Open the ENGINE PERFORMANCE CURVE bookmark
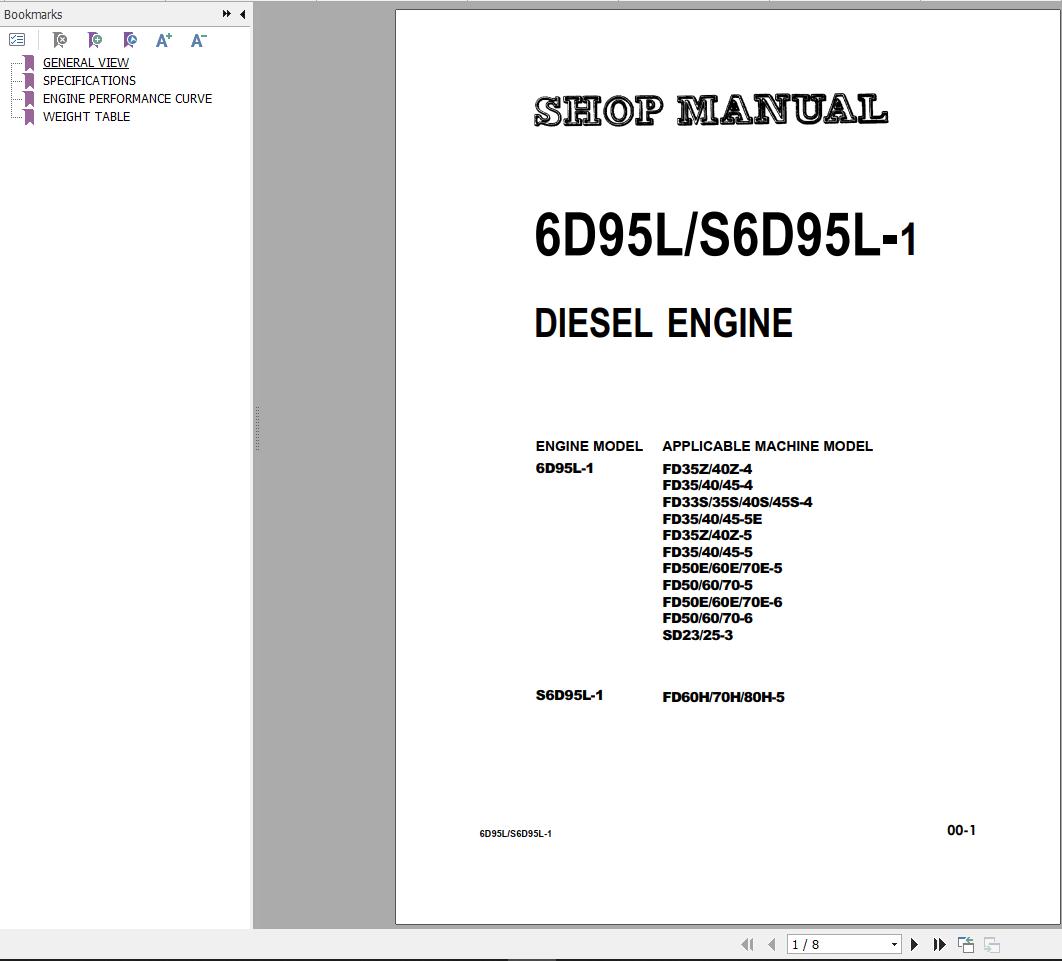Screen dimensions: 1062x961 pyautogui.click(x=127, y=99)
